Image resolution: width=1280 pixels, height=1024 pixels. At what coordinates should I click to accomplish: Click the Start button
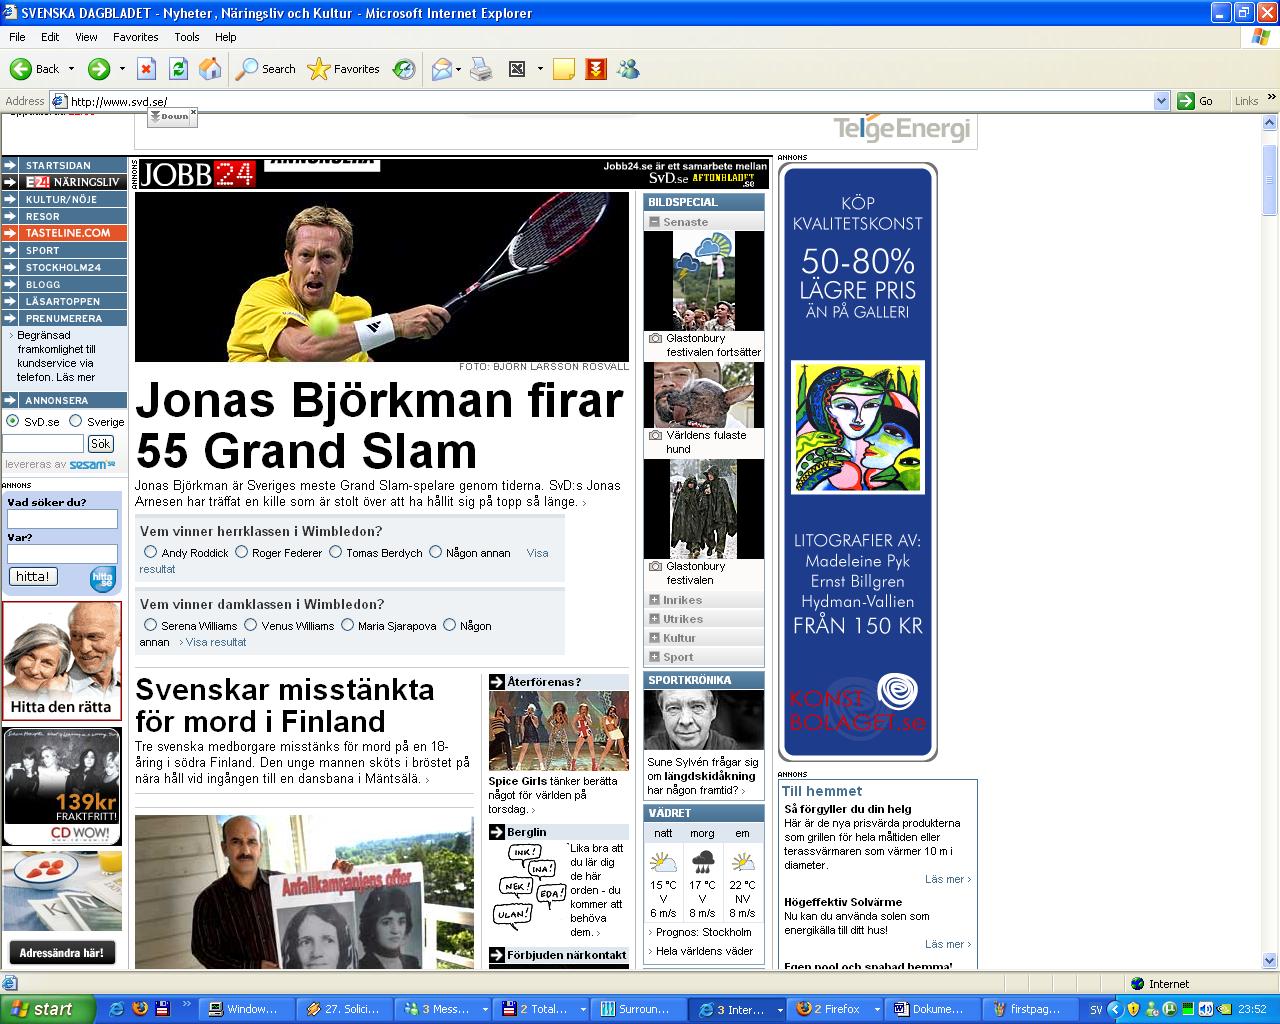point(47,1009)
